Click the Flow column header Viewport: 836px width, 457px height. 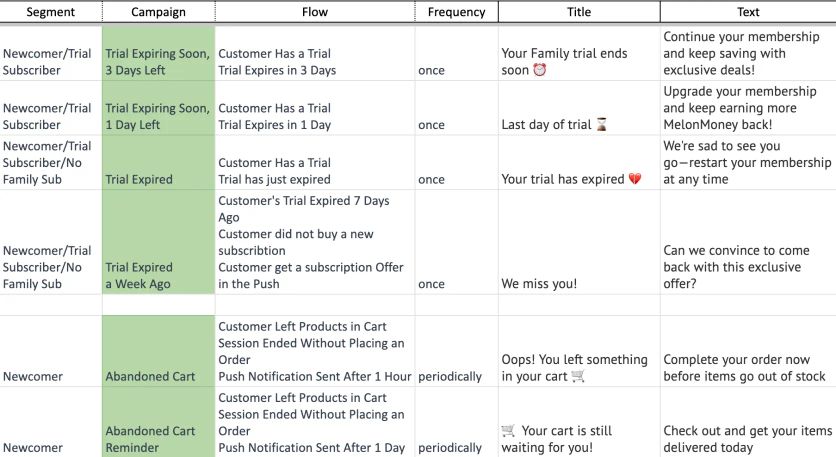point(314,12)
